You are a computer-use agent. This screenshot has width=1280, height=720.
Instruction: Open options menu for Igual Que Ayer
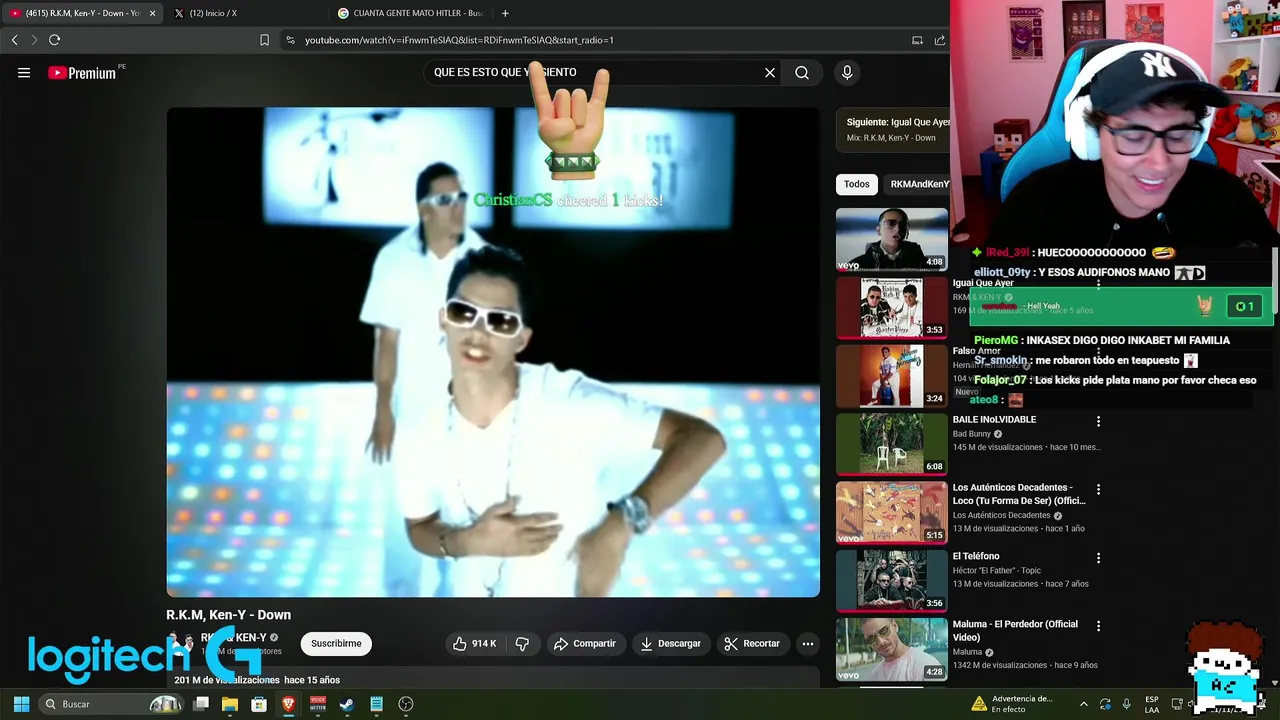[x=1098, y=285]
